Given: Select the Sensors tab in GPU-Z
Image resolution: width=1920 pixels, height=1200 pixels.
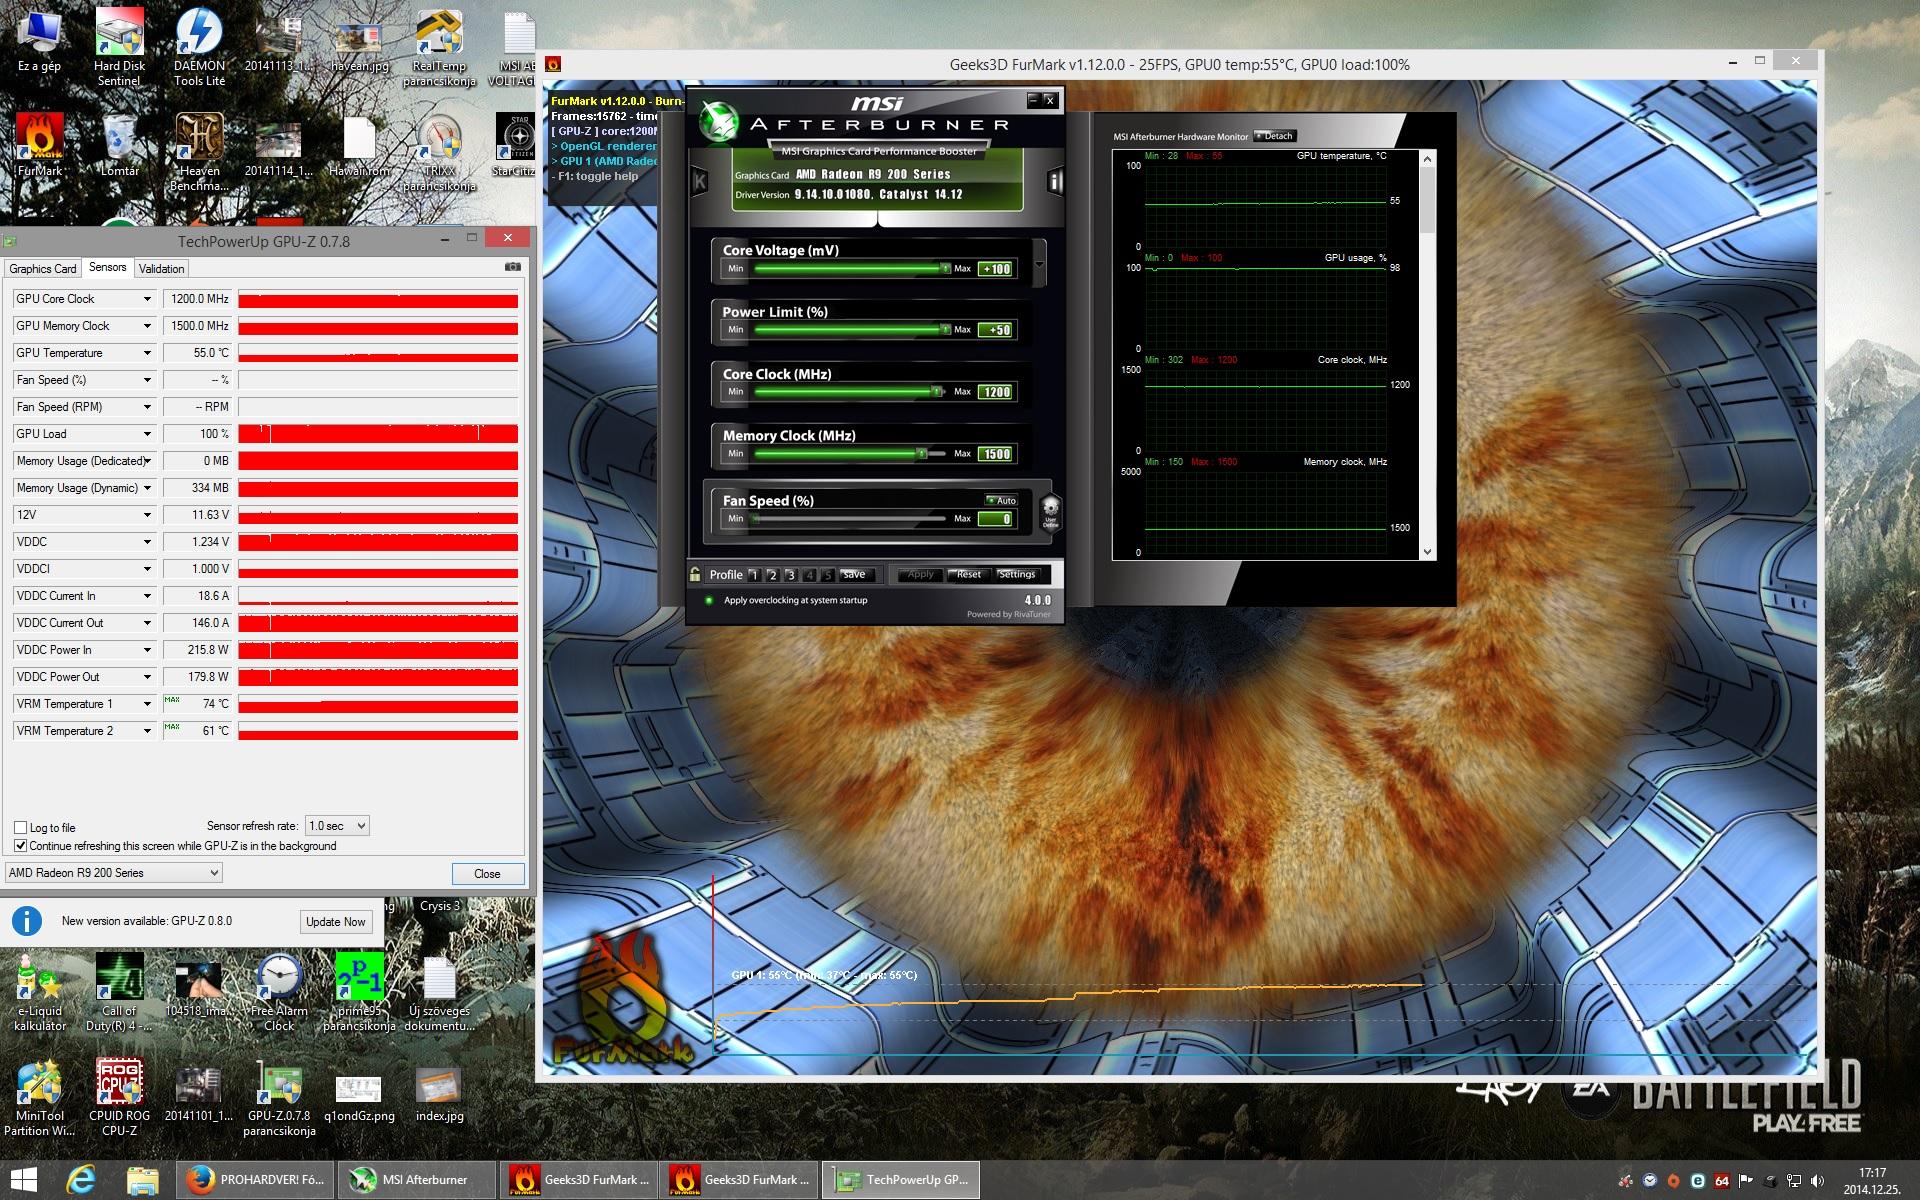Looking at the screenshot, I should (108, 267).
